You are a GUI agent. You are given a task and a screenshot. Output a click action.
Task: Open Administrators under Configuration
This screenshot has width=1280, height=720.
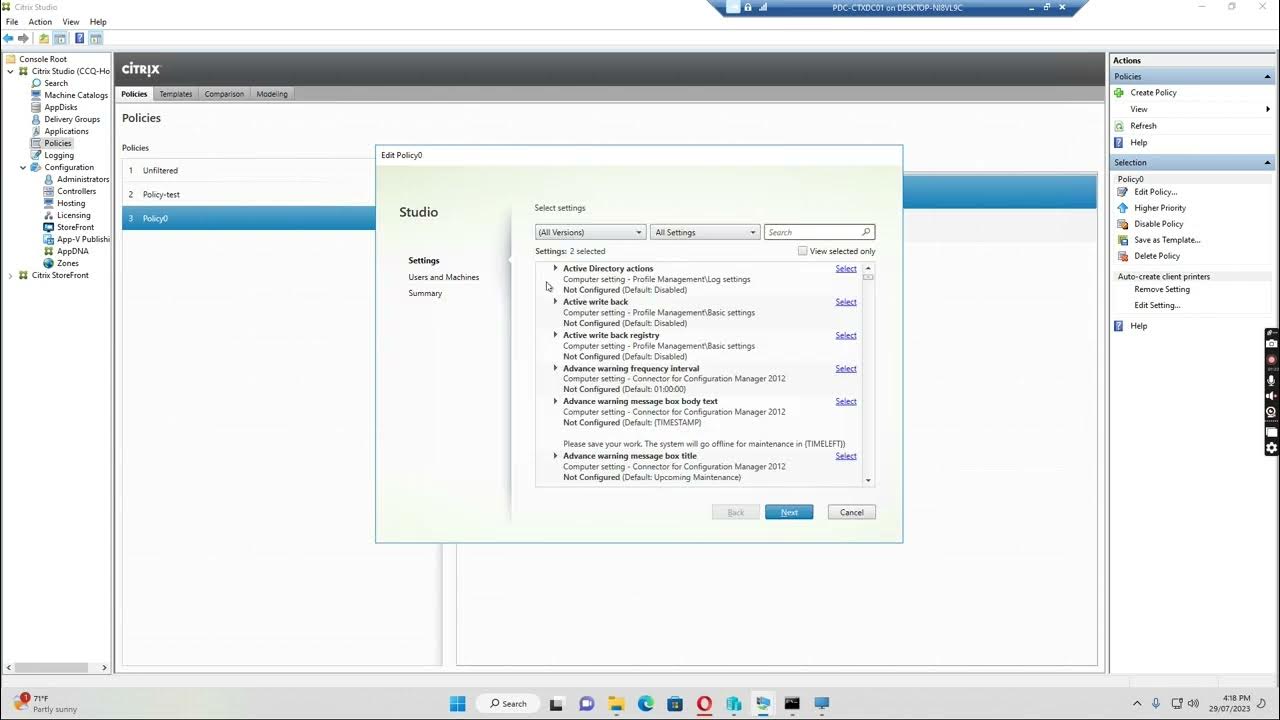pyautogui.click(x=83, y=179)
